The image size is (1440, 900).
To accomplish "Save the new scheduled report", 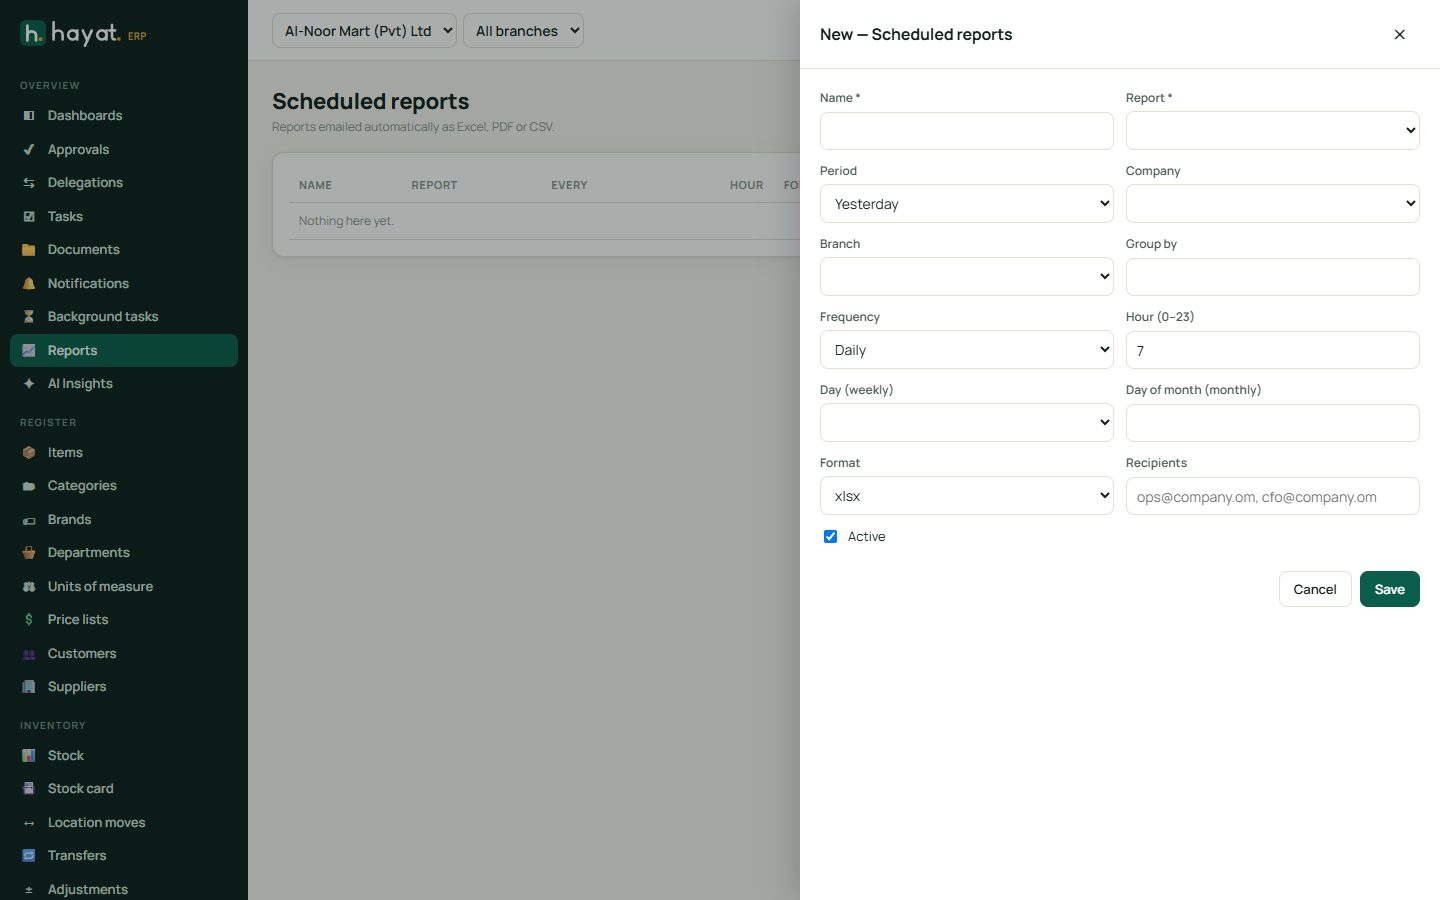I will pyautogui.click(x=1389, y=589).
